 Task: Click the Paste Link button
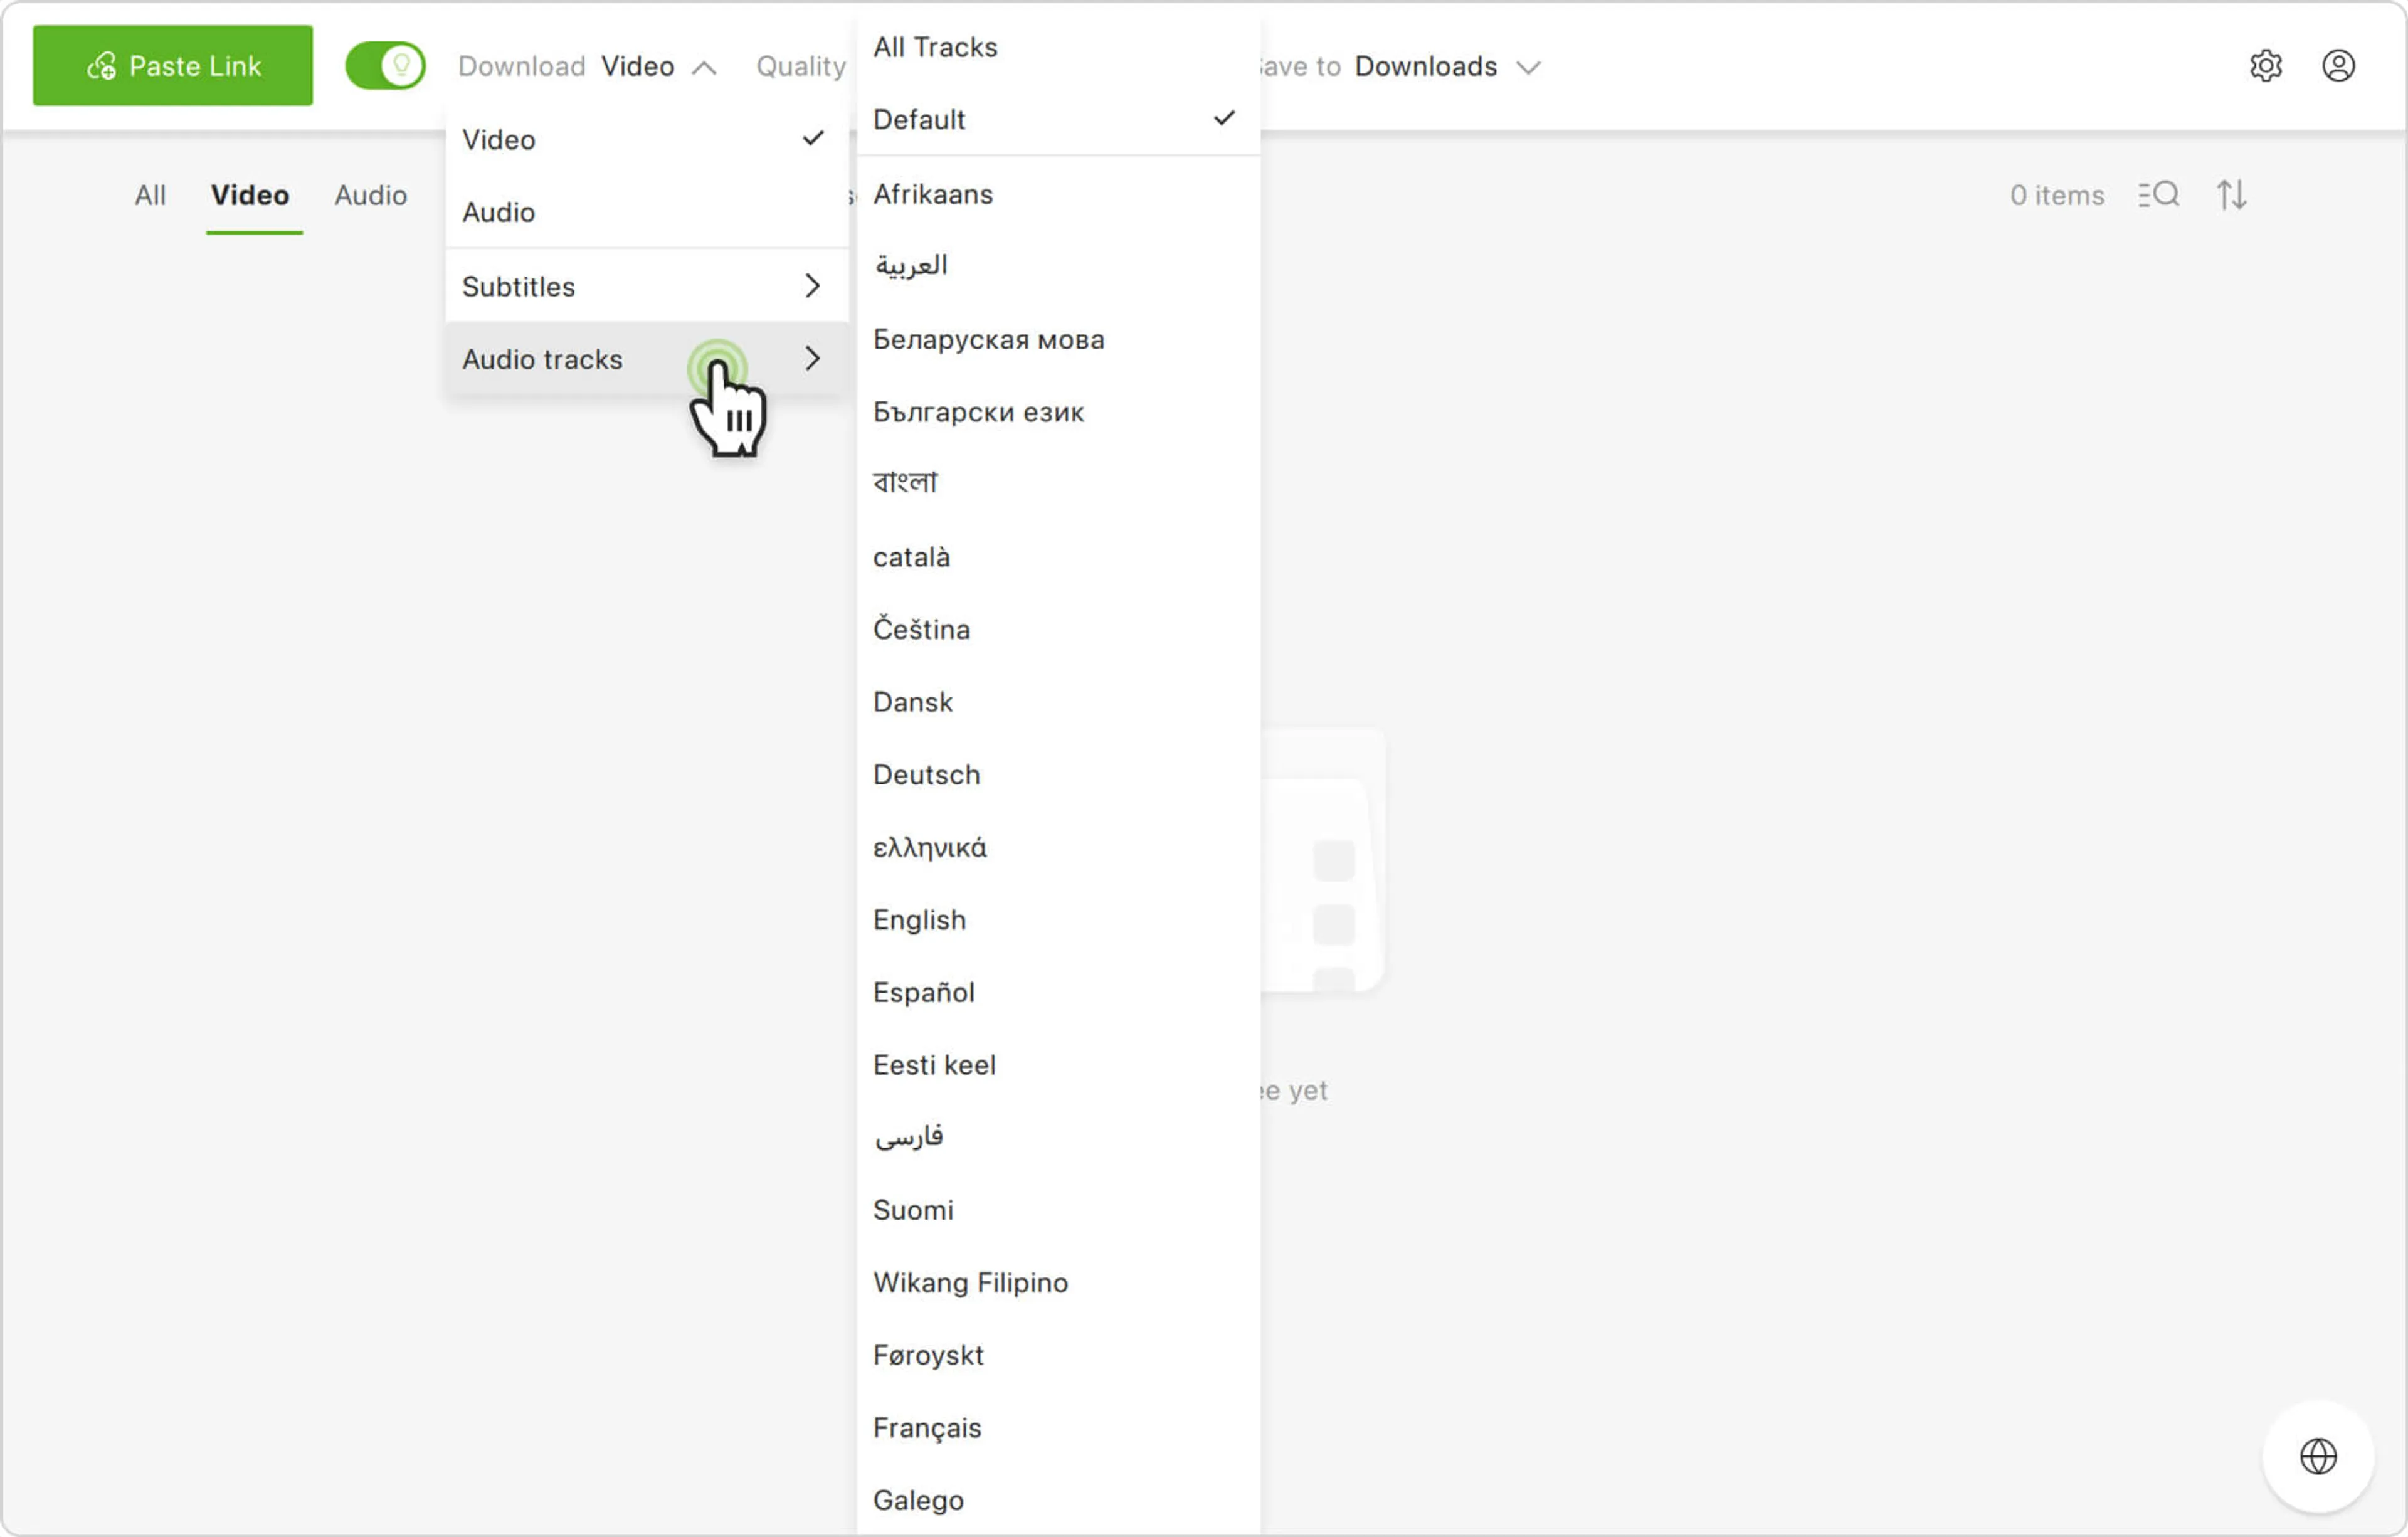coord(172,66)
